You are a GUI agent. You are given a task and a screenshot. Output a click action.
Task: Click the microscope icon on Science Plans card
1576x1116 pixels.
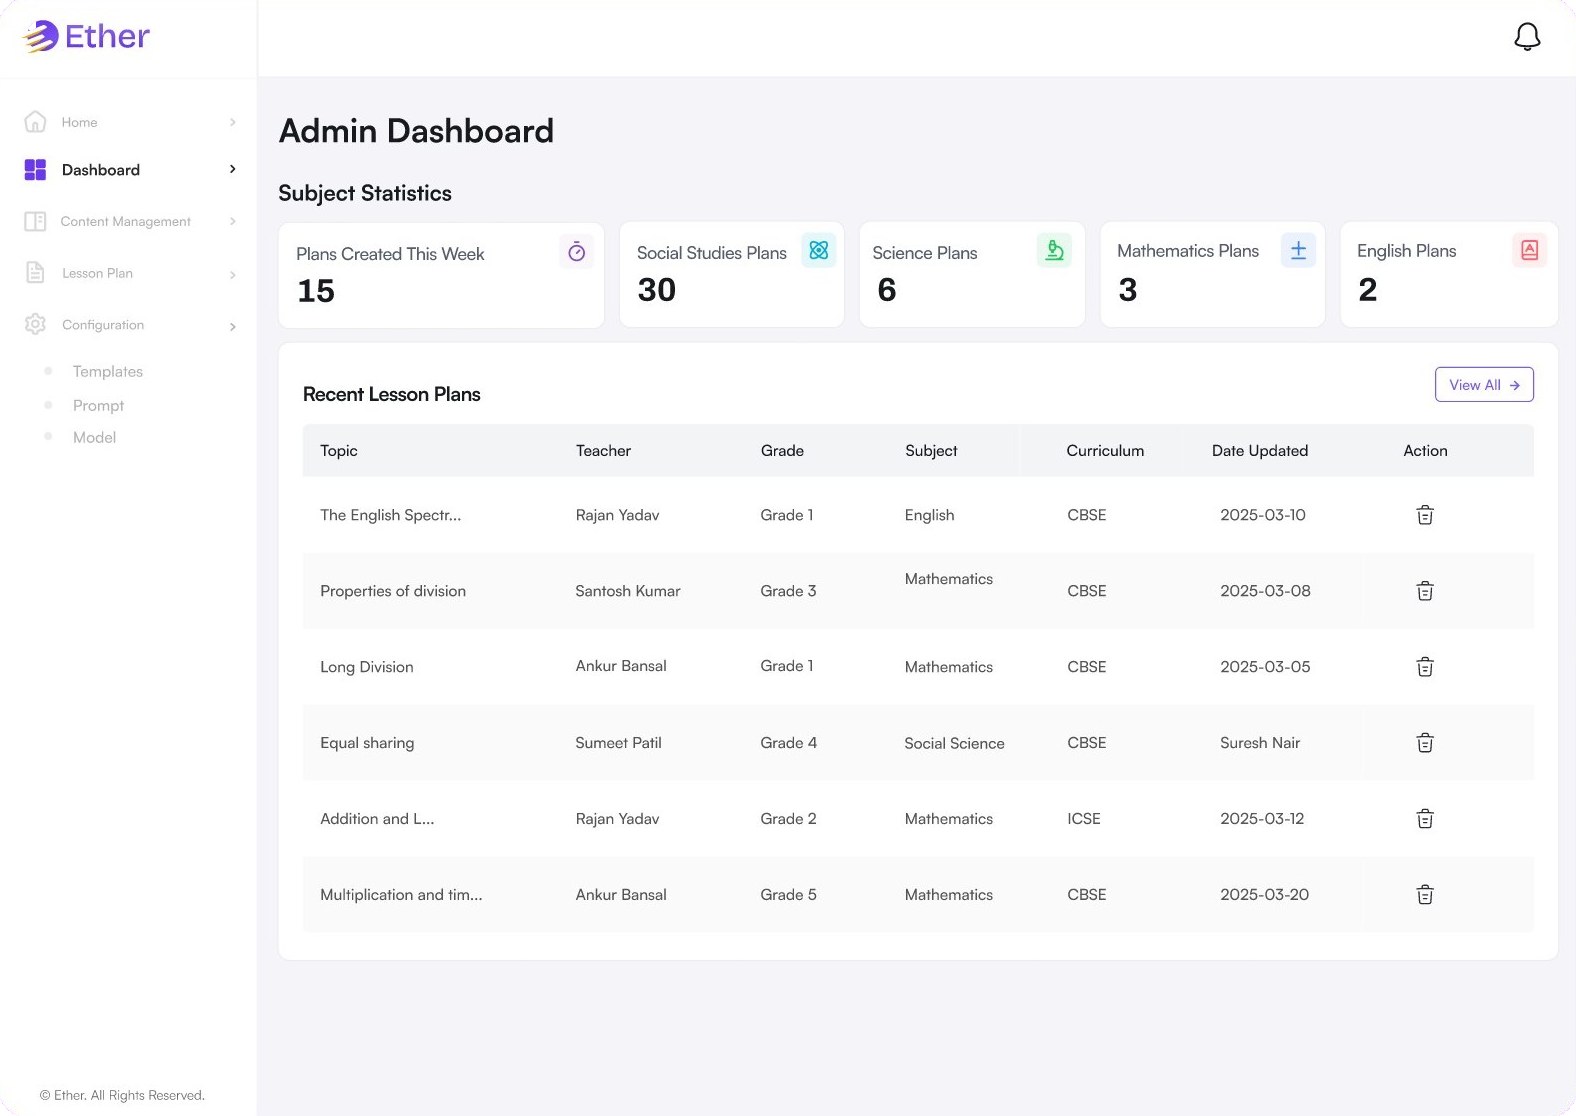pyautogui.click(x=1054, y=250)
